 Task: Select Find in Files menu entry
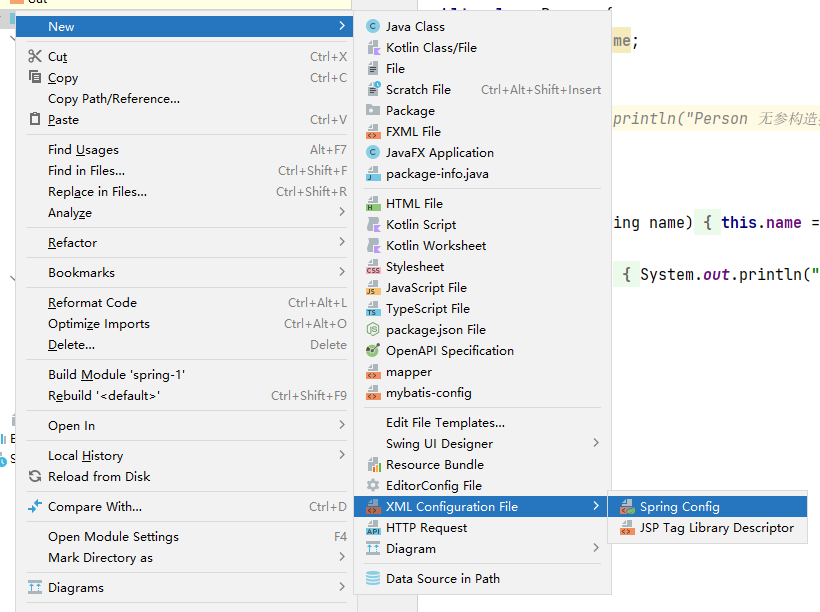coord(86,171)
